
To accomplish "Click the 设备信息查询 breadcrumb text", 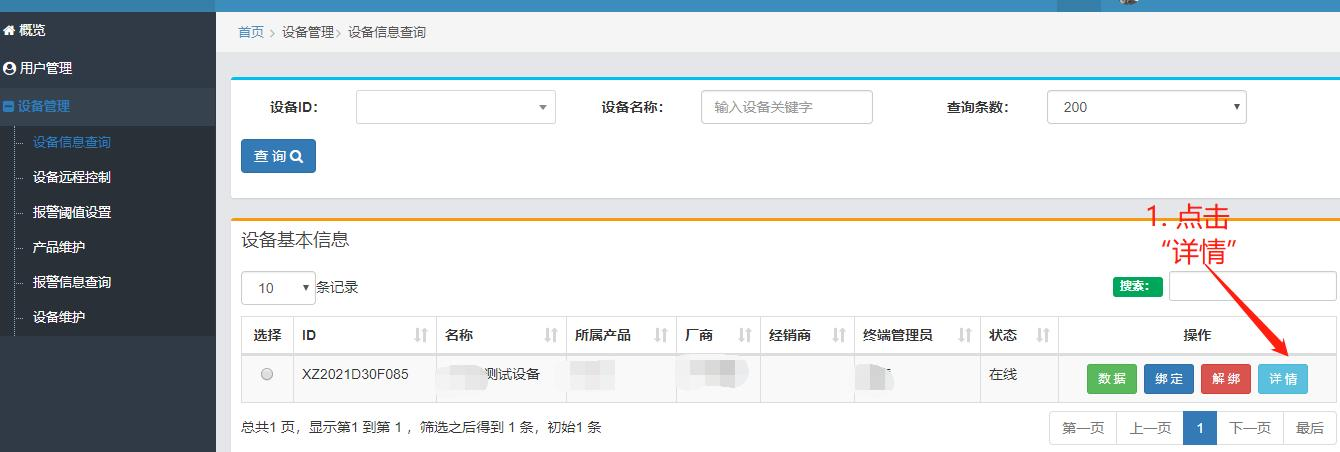I will coord(387,32).
